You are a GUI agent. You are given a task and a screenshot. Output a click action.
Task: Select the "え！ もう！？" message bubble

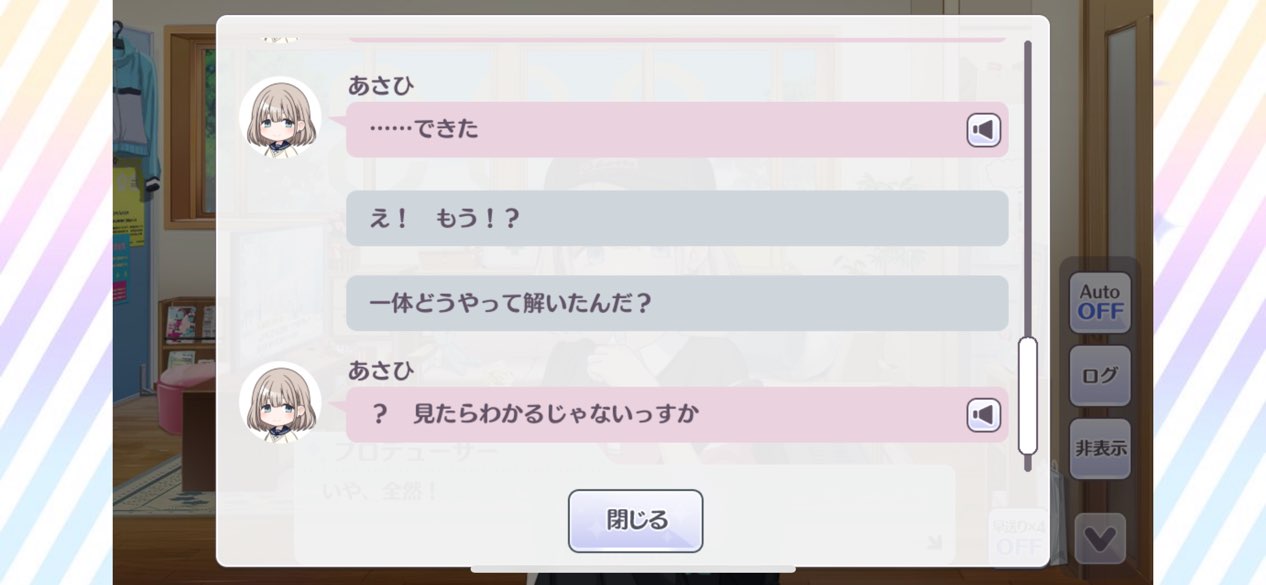click(676, 219)
